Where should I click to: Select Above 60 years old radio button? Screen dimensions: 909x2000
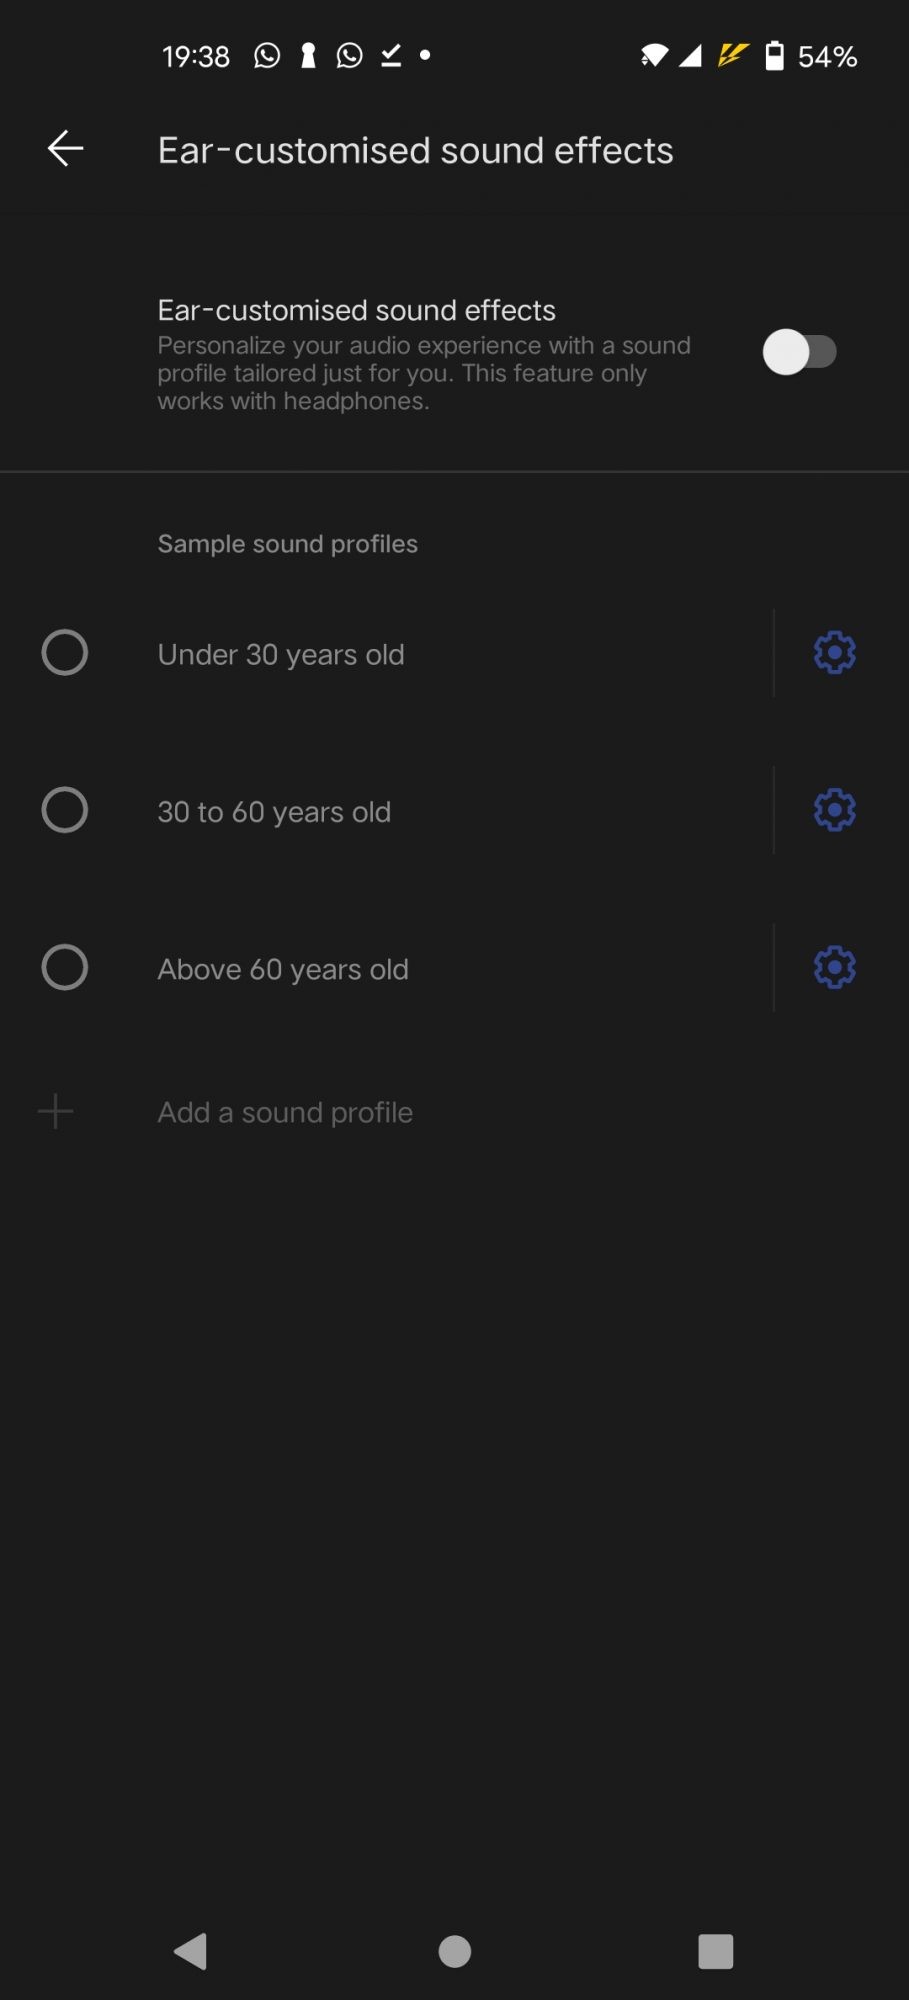click(65, 967)
